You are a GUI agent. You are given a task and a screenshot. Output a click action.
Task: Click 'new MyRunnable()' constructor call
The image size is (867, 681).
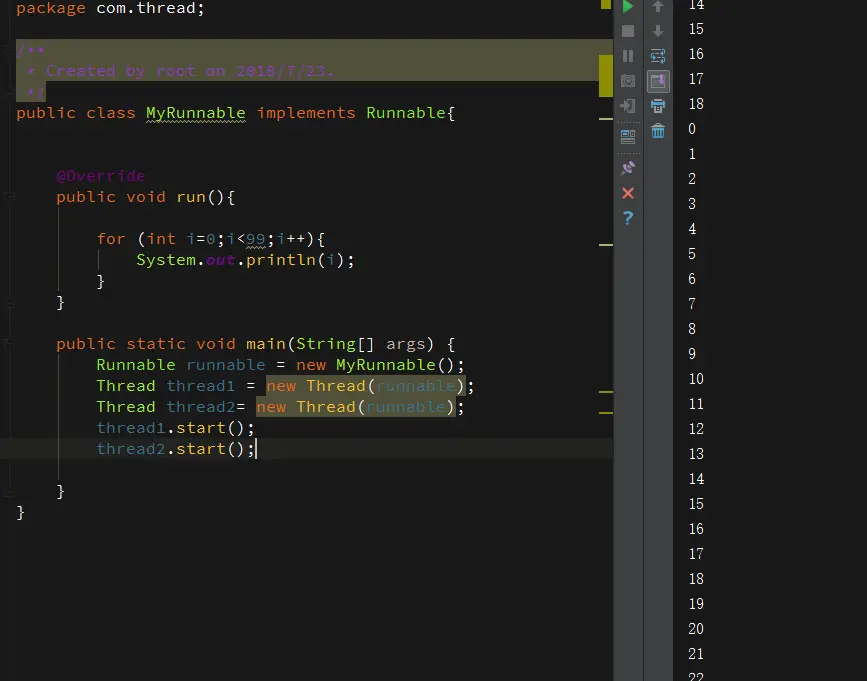tap(375, 365)
